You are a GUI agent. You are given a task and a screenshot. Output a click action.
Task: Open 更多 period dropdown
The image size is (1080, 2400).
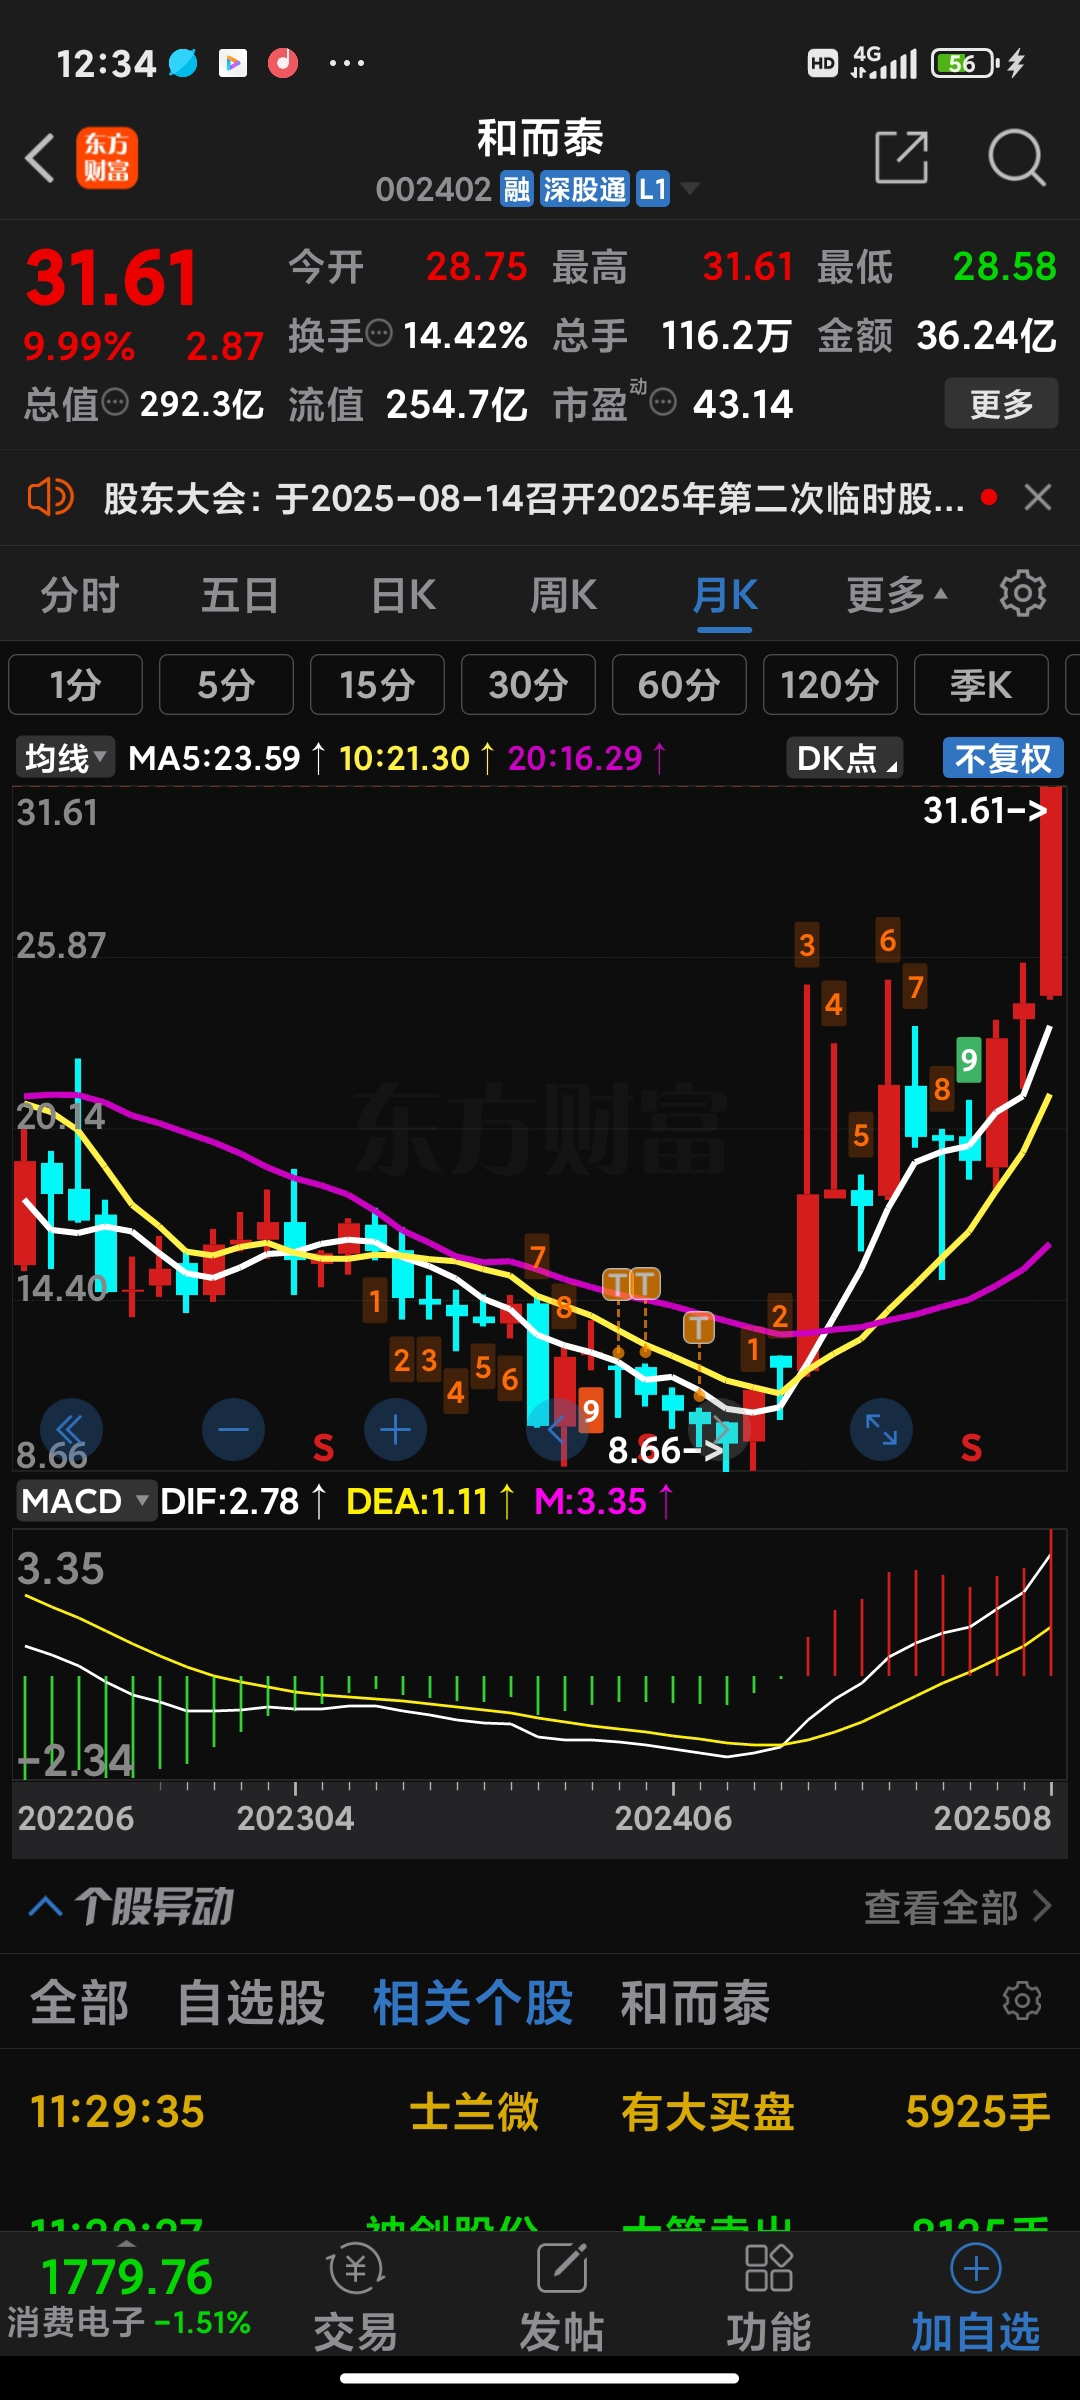[896, 595]
